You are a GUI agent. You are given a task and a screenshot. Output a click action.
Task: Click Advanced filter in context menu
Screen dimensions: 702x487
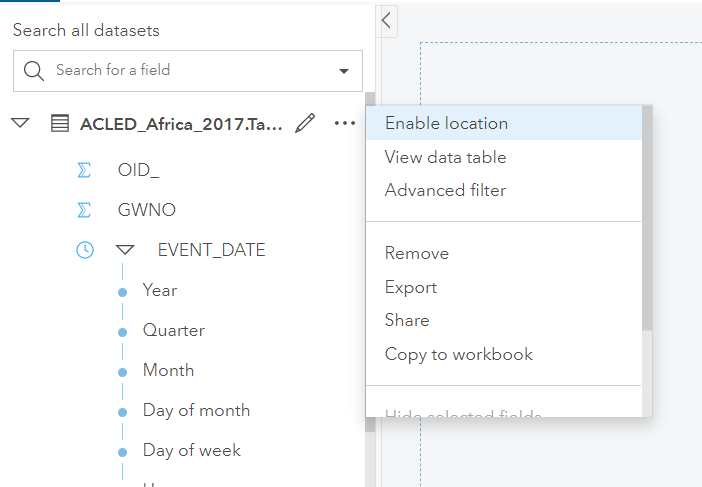tap(445, 190)
